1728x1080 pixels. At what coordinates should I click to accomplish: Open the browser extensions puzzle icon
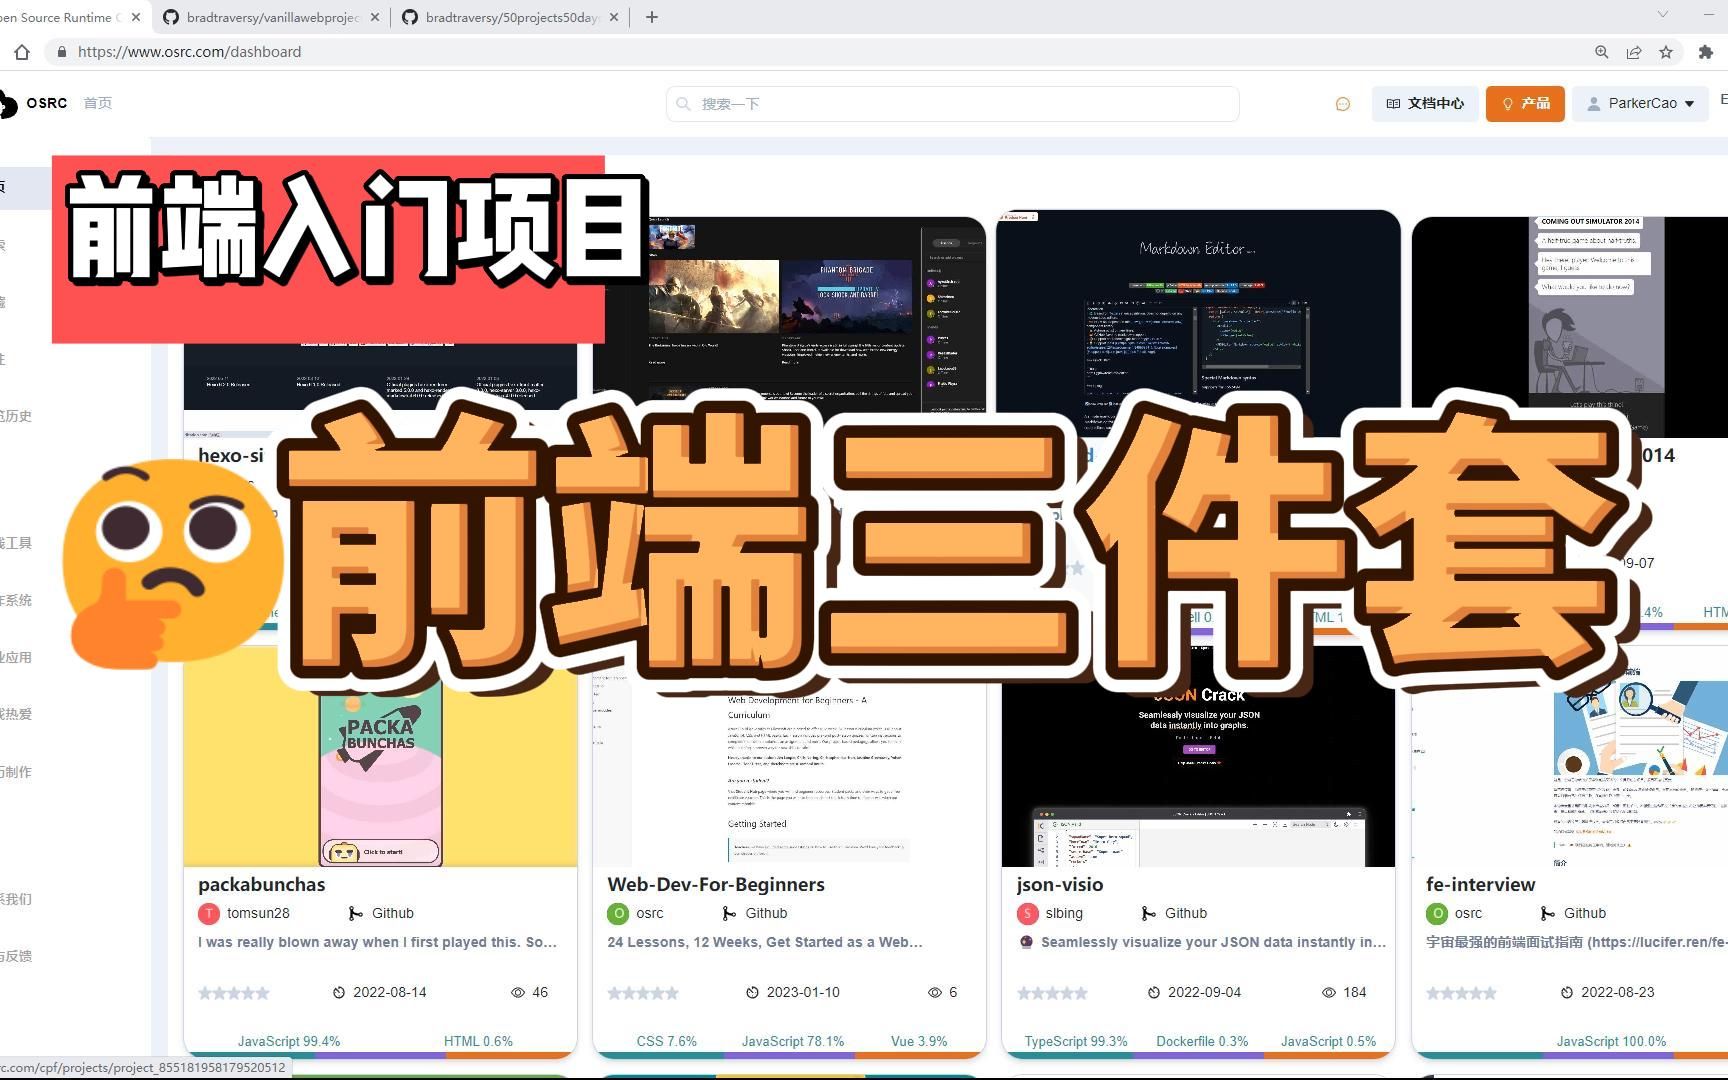pyautogui.click(x=1706, y=52)
